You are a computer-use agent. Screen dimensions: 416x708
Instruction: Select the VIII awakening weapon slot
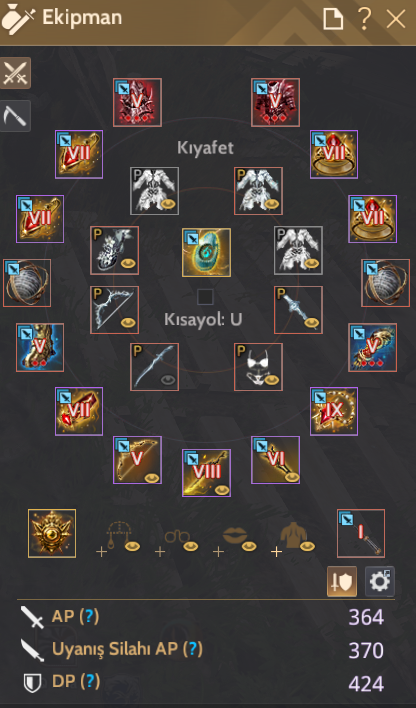click(x=206, y=473)
